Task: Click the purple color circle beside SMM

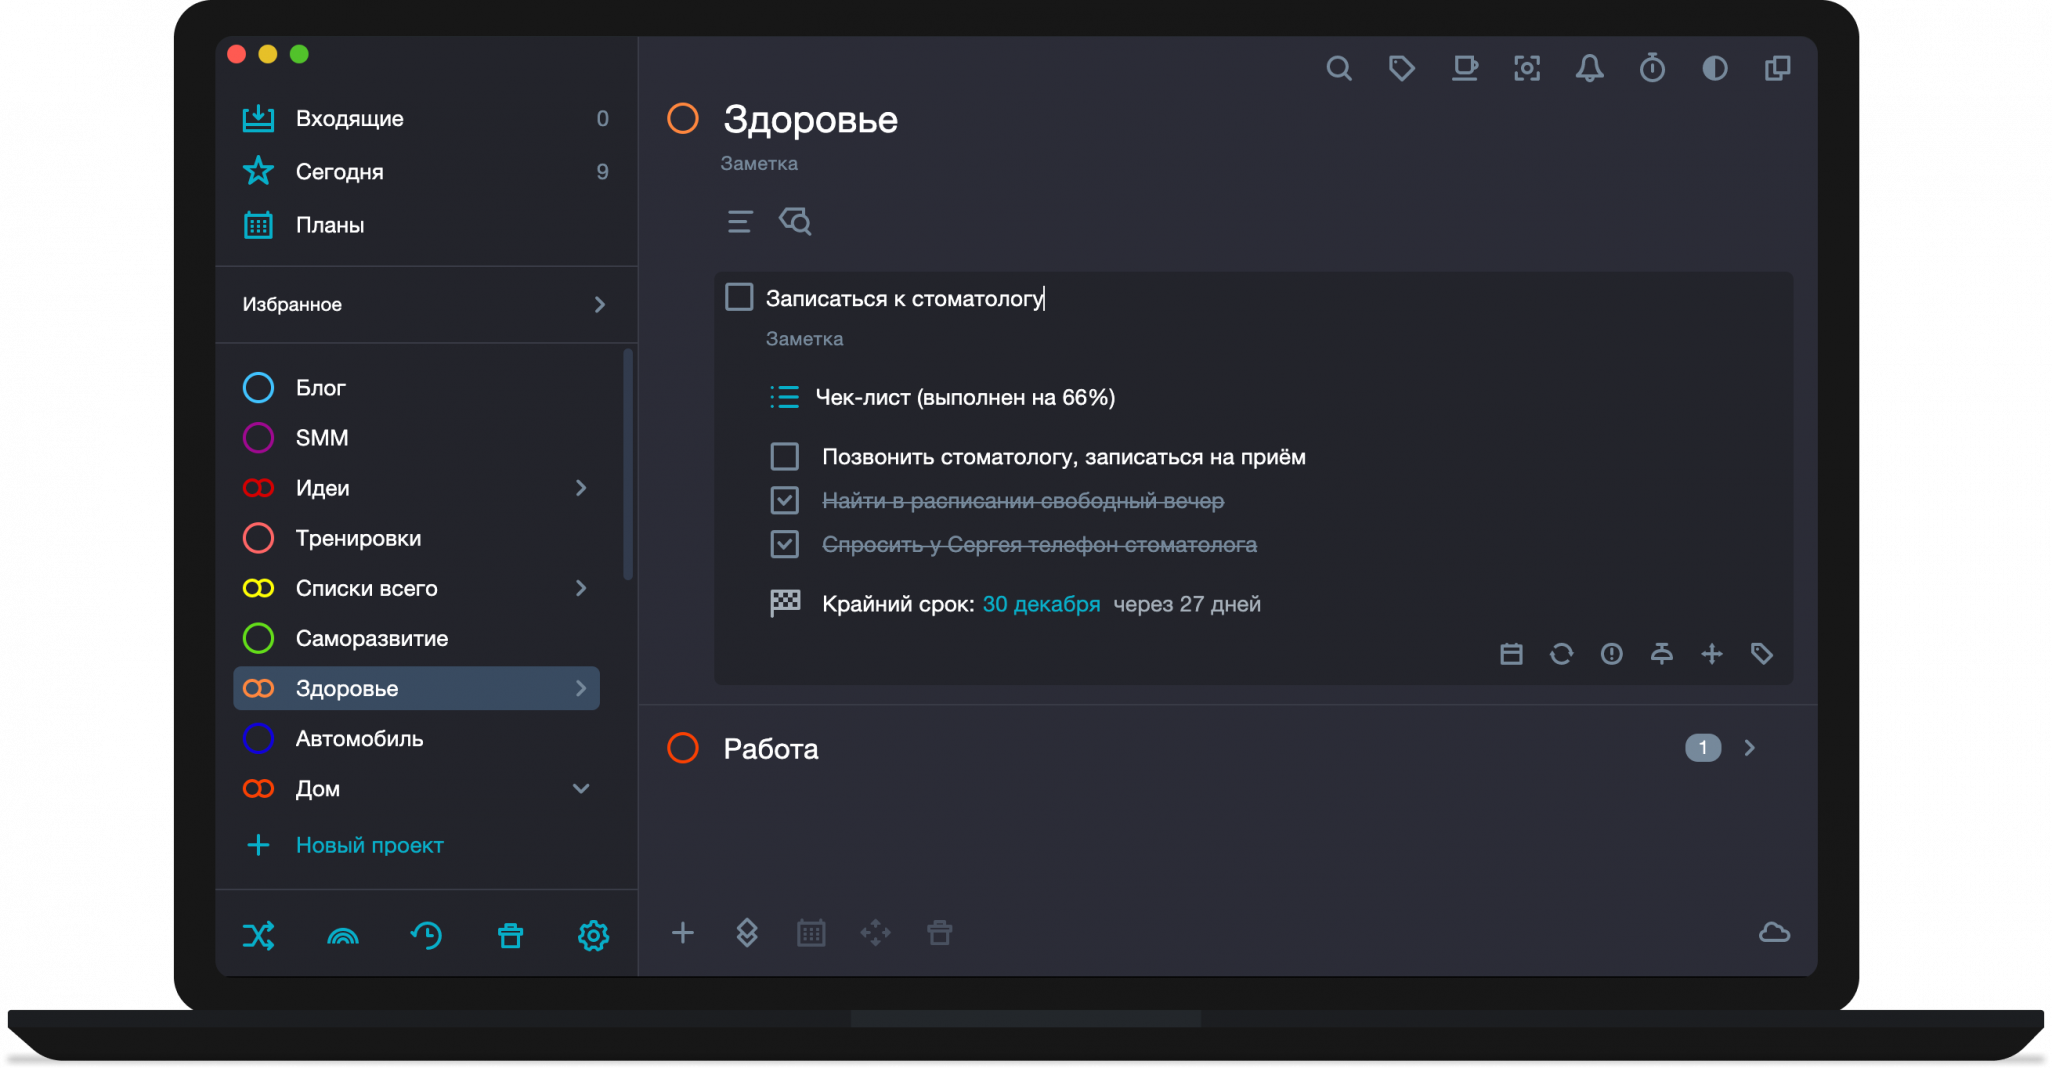Action: tap(258, 438)
